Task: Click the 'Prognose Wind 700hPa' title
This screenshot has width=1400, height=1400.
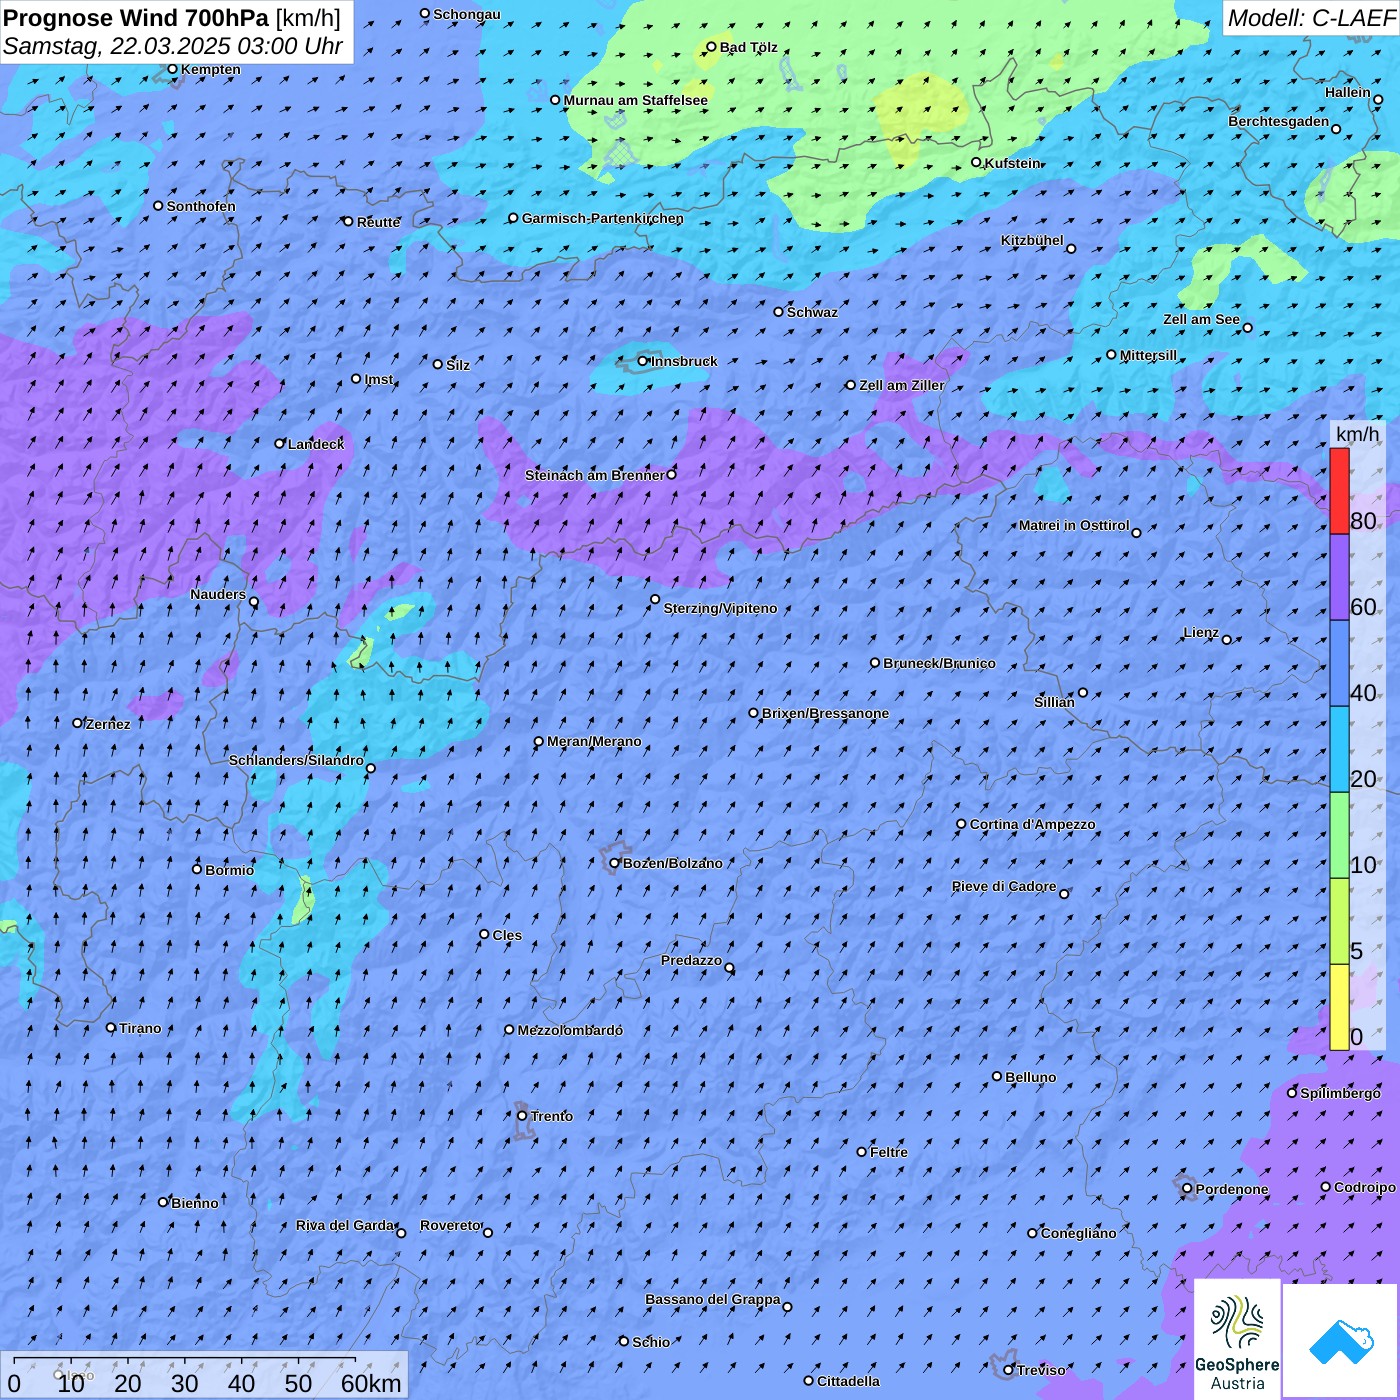Action: 136,17
